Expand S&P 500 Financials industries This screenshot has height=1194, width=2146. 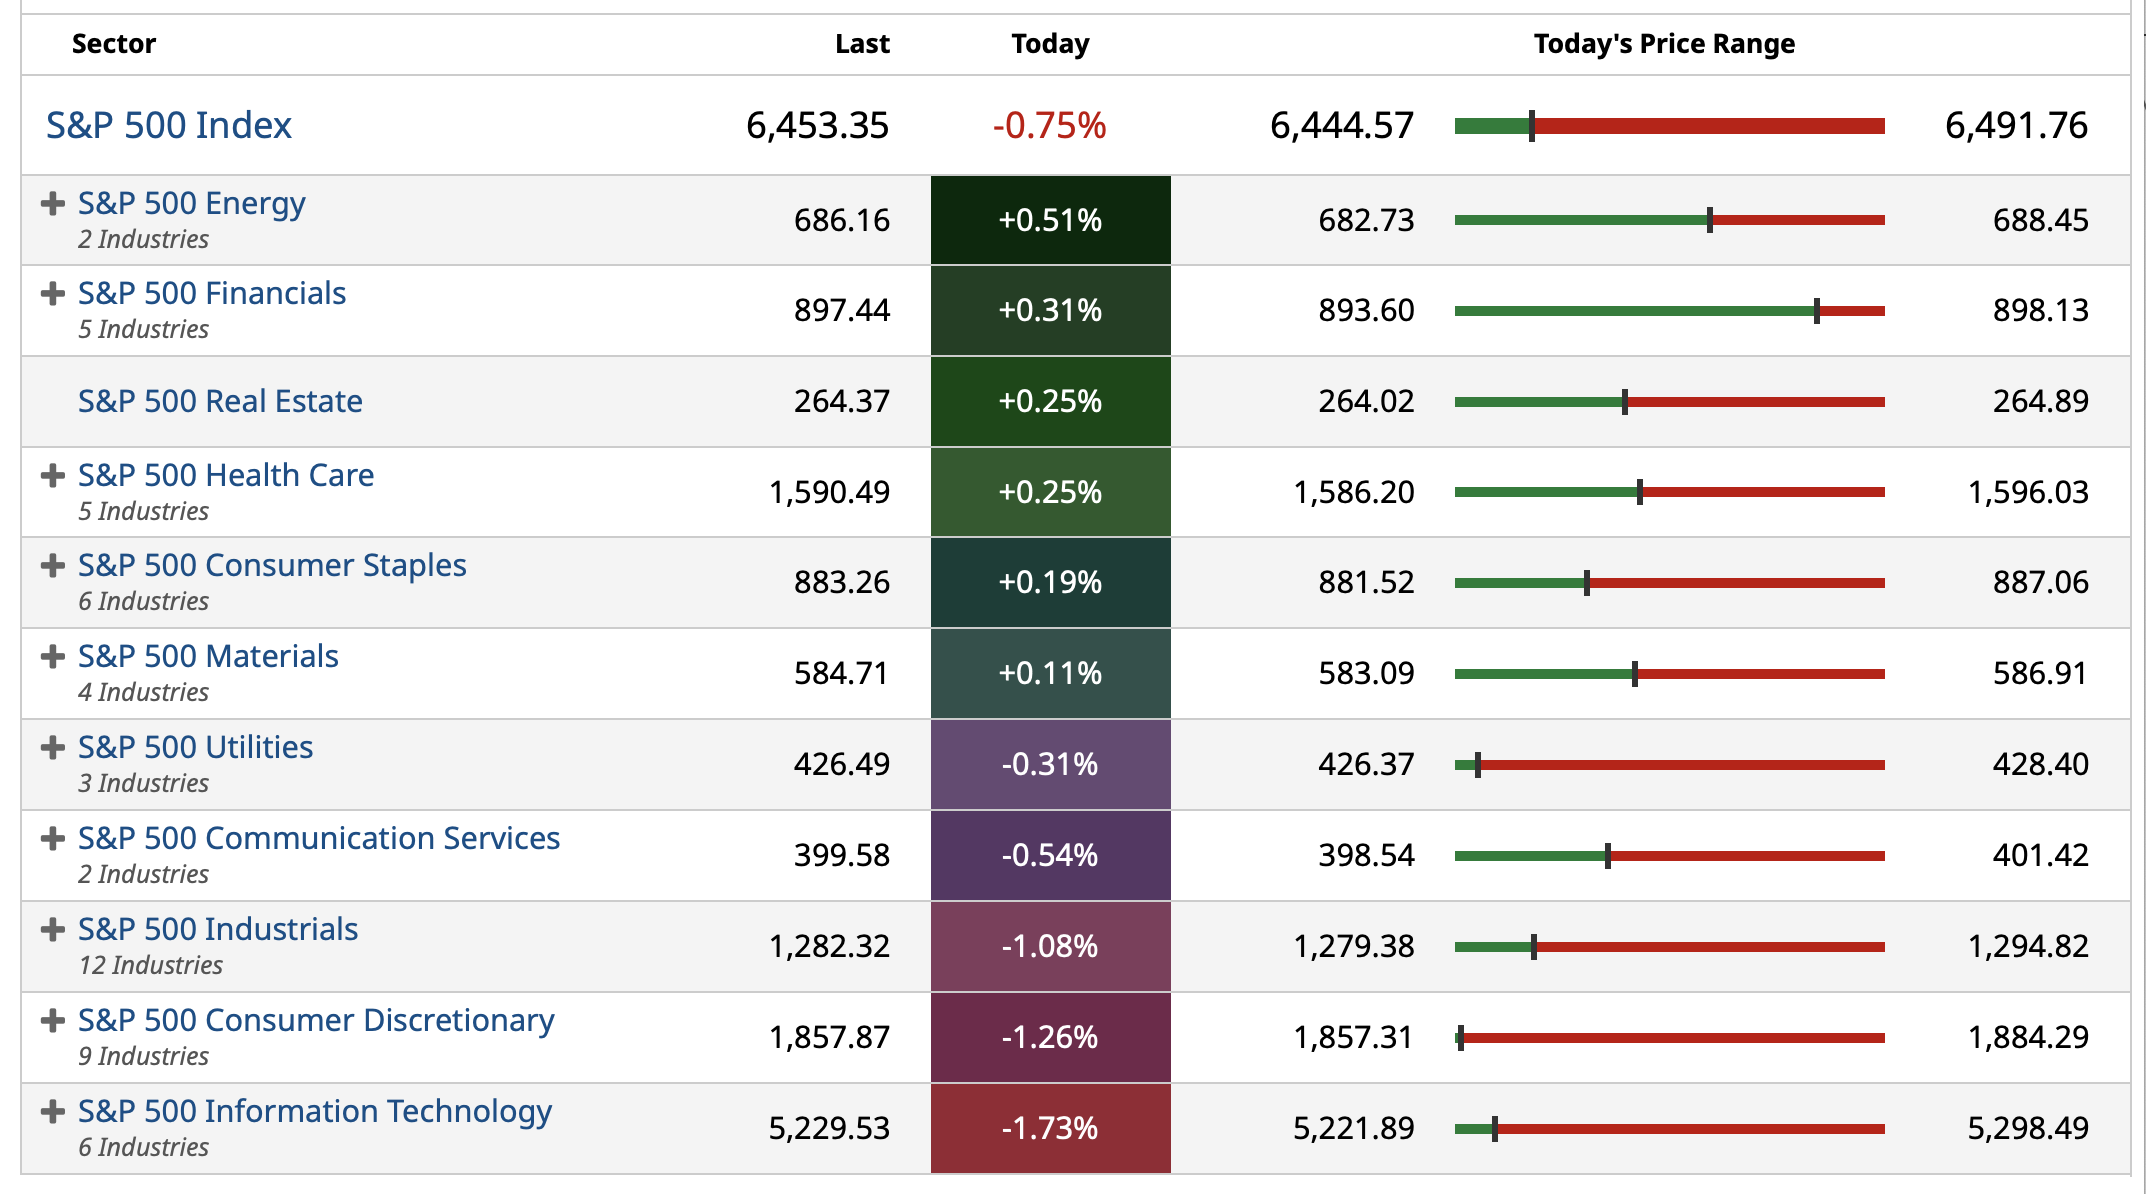[53, 294]
